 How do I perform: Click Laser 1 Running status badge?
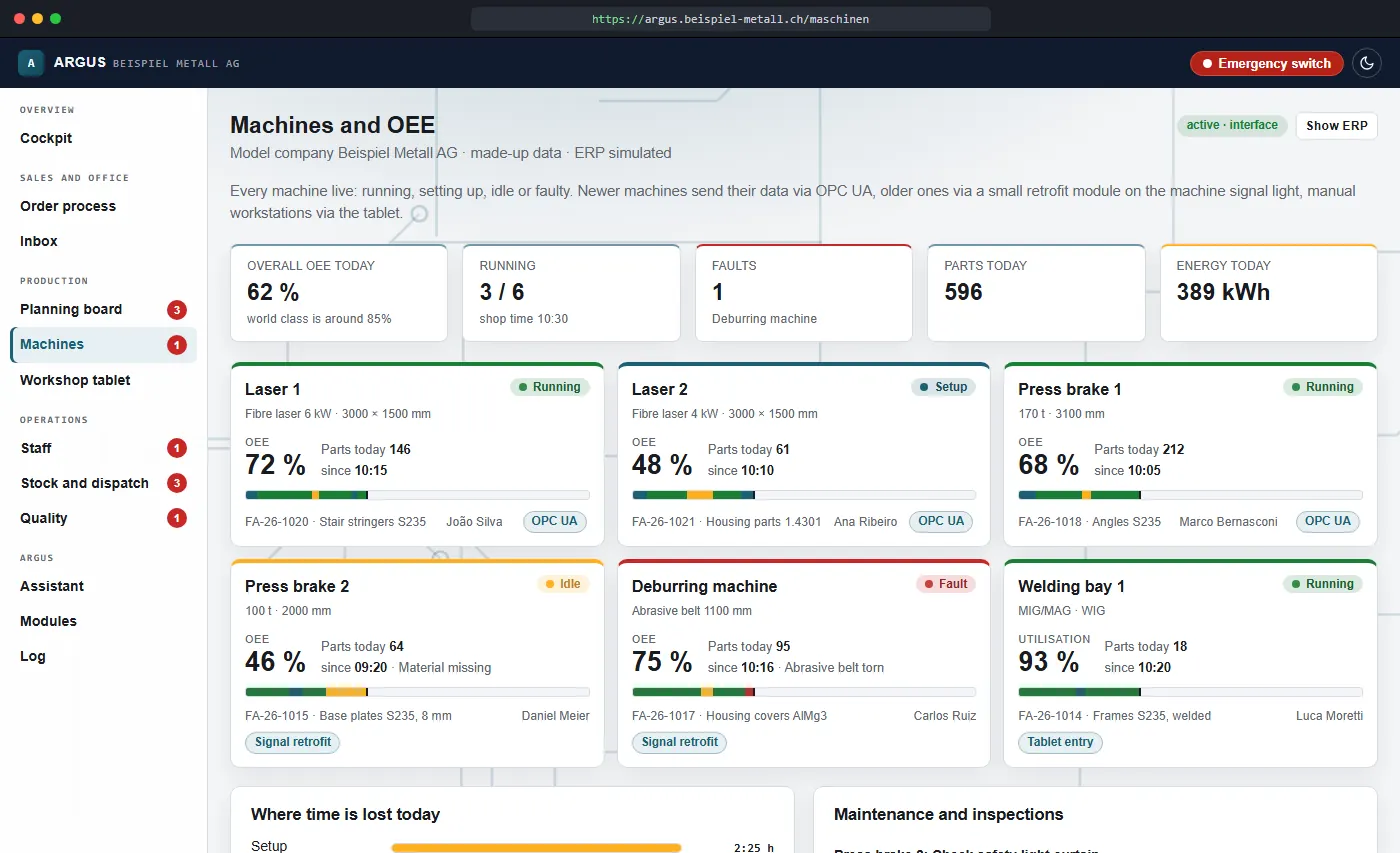(x=550, y=387)
